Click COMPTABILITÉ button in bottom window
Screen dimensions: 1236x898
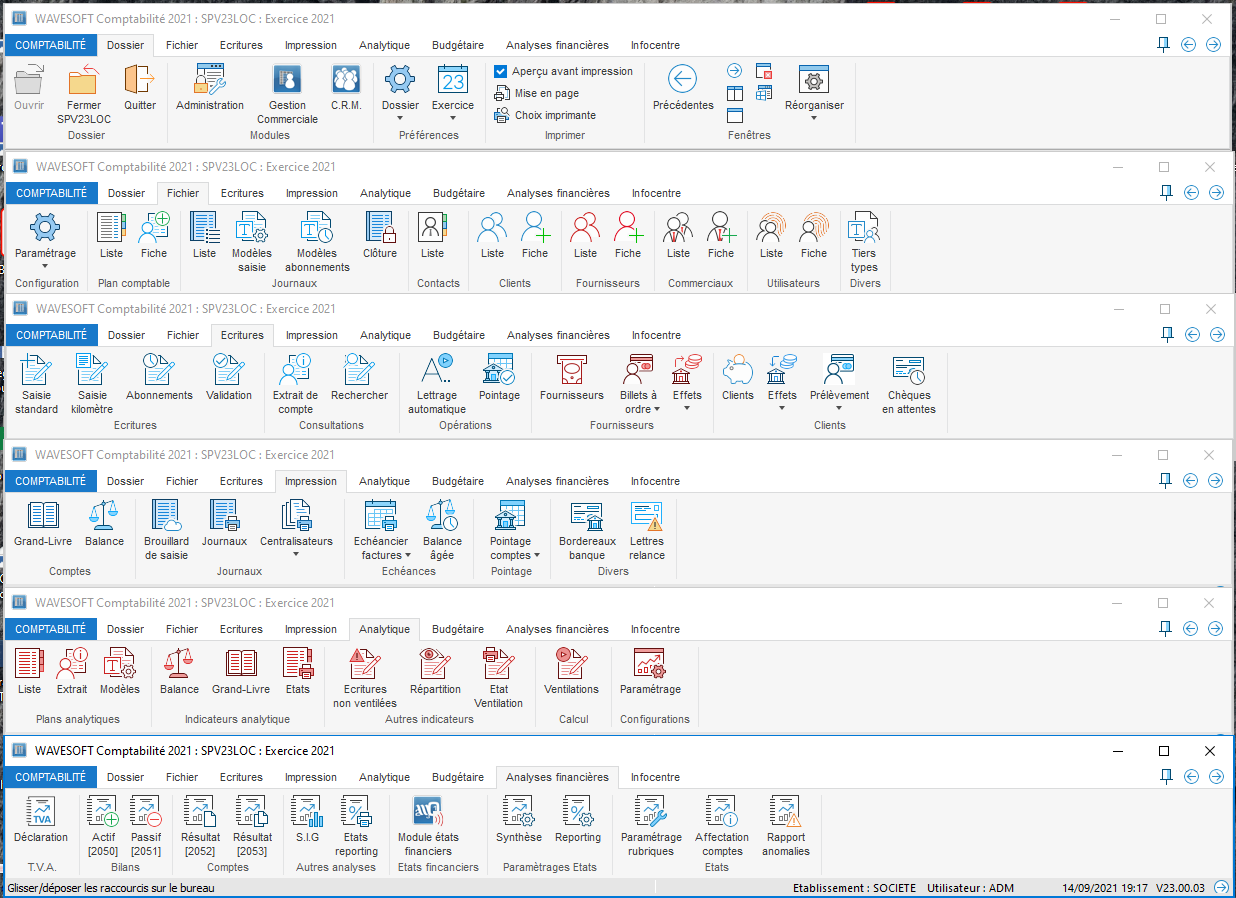(51, 777)
